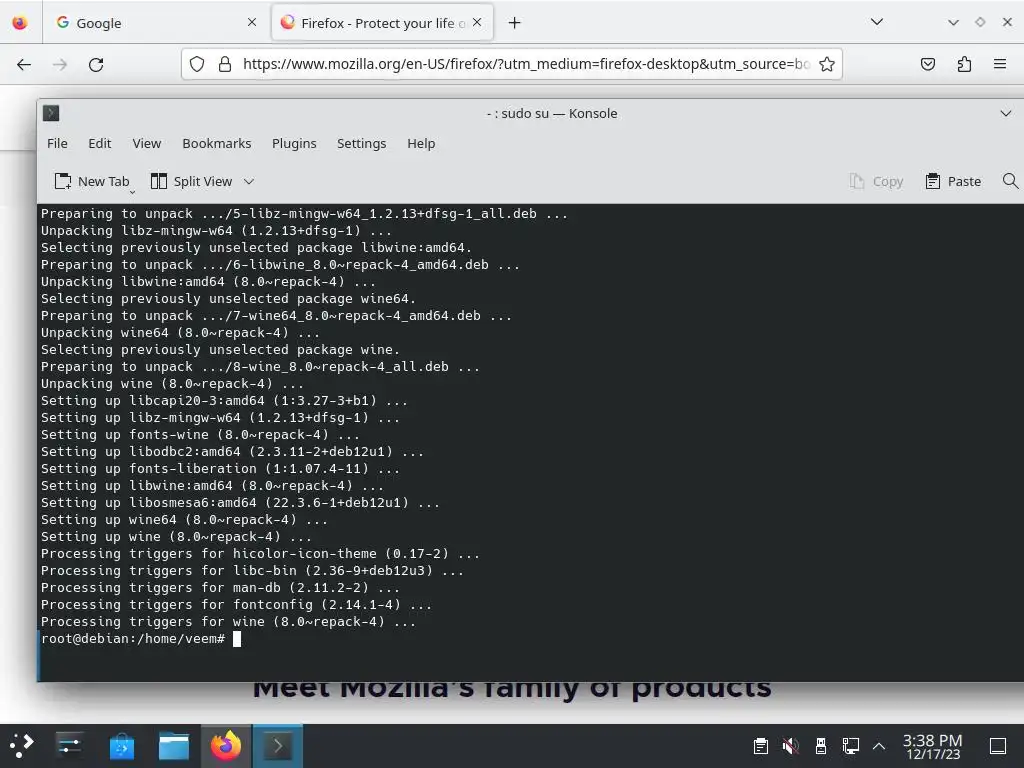Bookmark this page with the star icon
The height and width of the screenshot is (768, 1024).
(827, 64)
